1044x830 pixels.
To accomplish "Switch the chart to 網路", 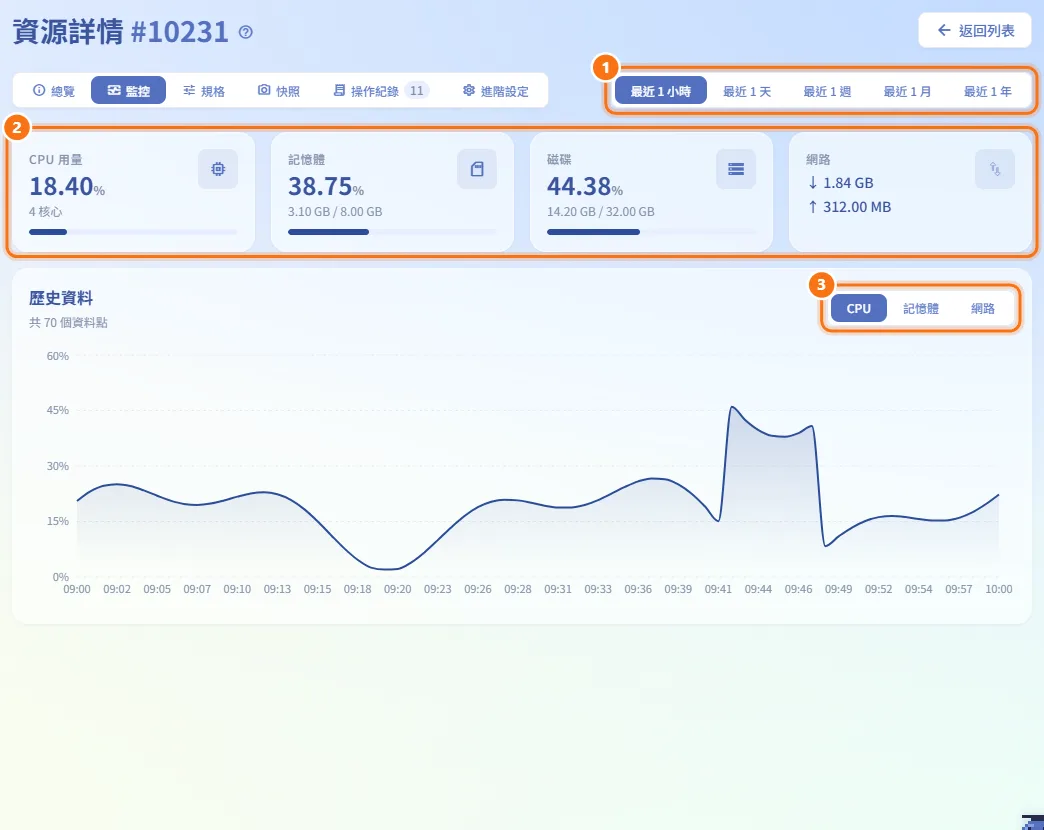I will 983,308.
